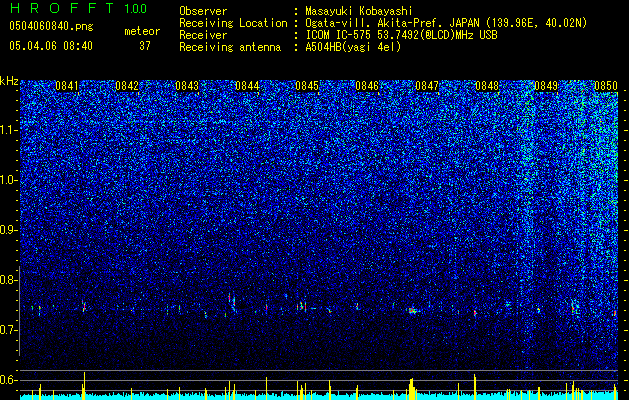Click the 0843 time marker

187,86
